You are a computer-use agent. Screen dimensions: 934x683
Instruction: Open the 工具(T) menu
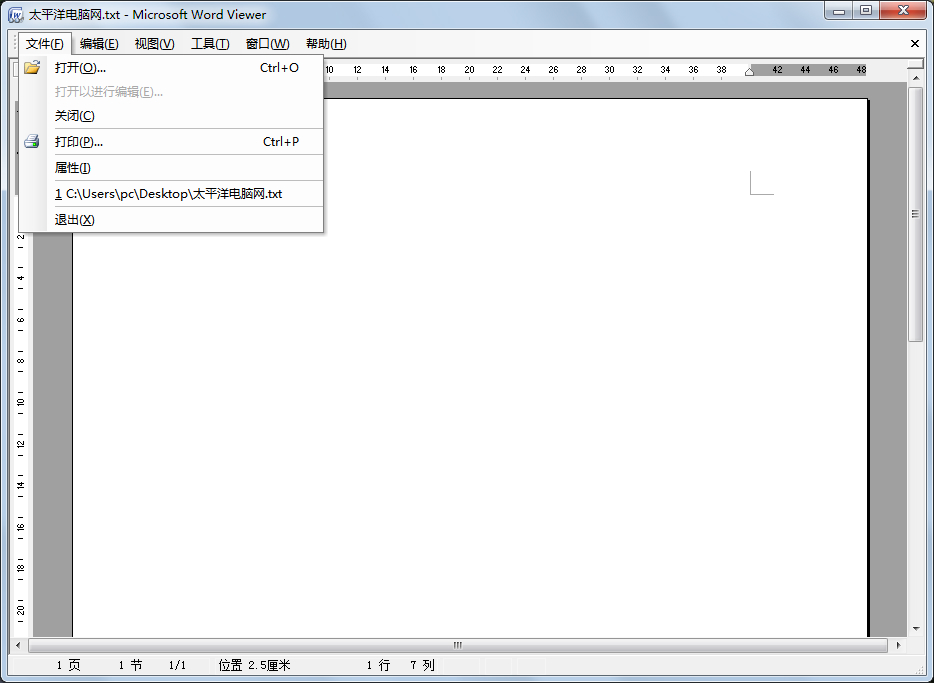tap(210, 43)
